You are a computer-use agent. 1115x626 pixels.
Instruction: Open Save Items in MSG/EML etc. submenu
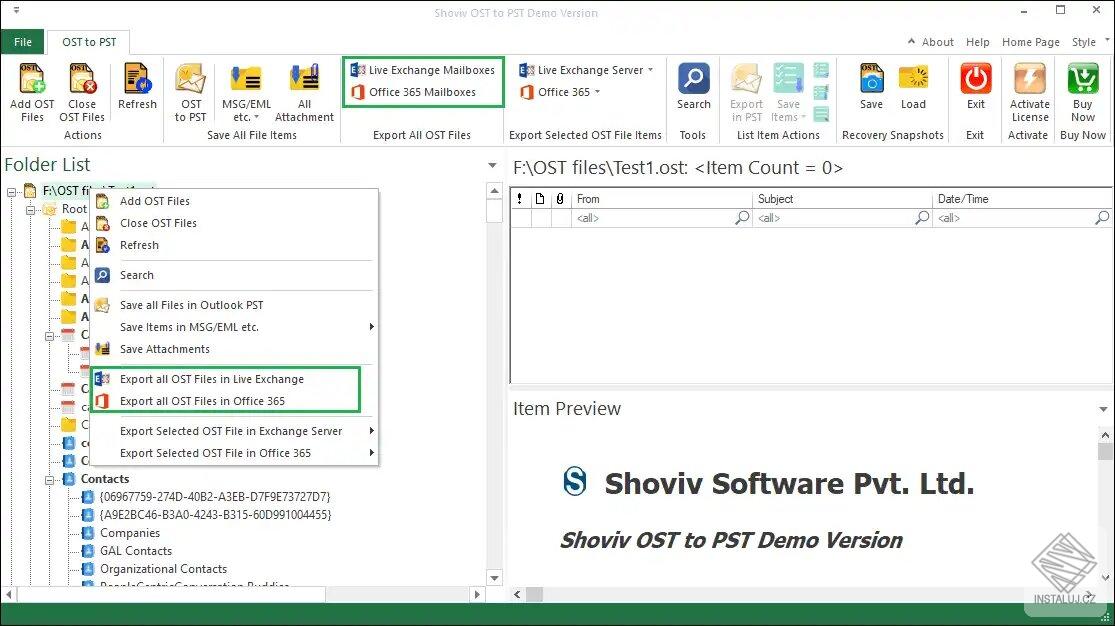(233, 327)
